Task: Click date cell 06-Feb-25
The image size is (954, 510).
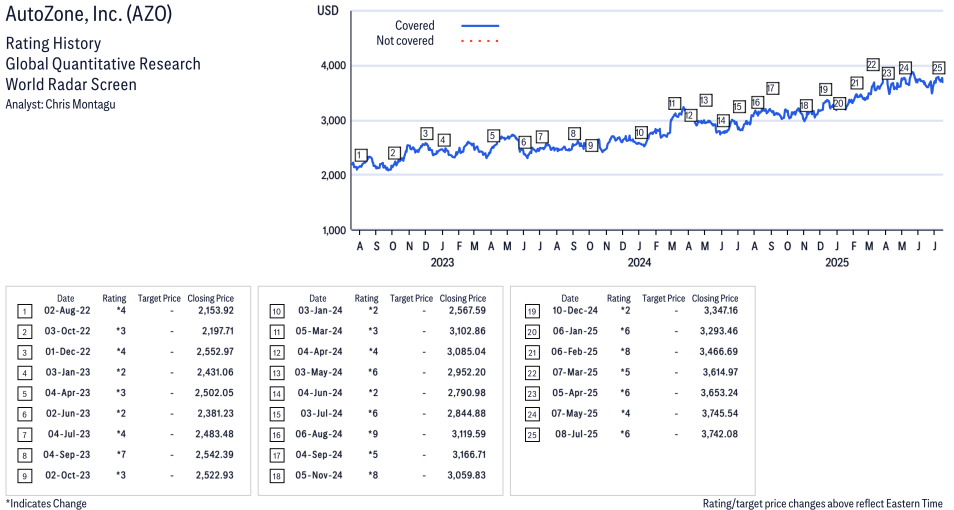Action: tap(574, 352)
